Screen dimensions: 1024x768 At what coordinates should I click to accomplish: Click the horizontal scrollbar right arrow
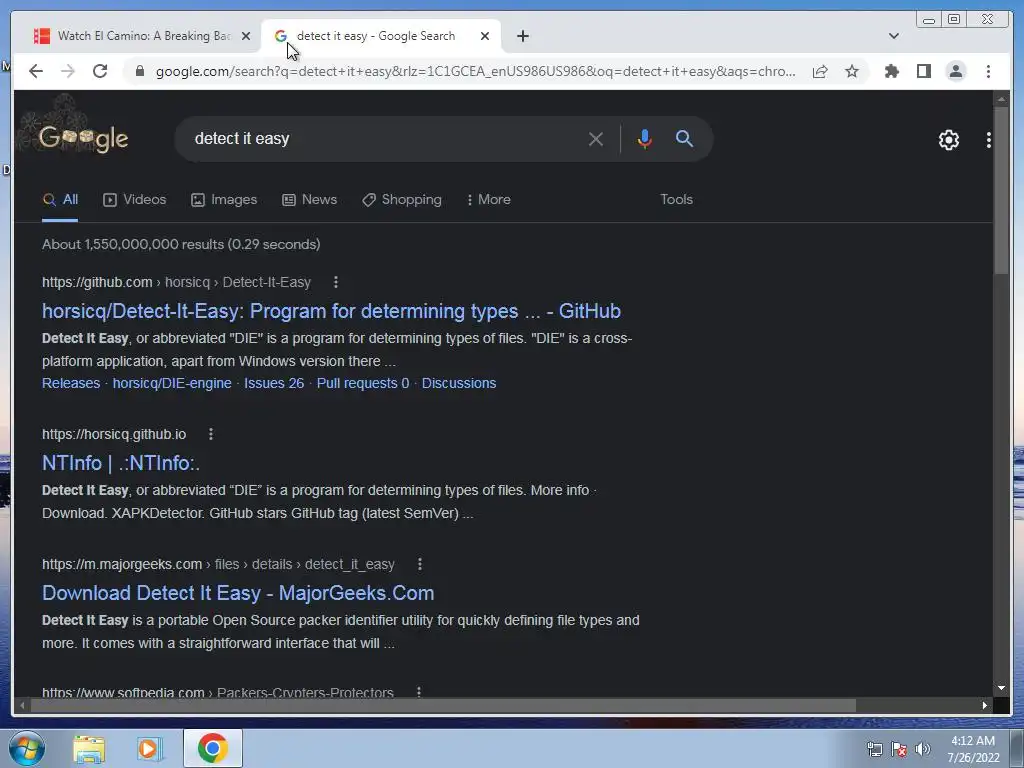point(985,705)
